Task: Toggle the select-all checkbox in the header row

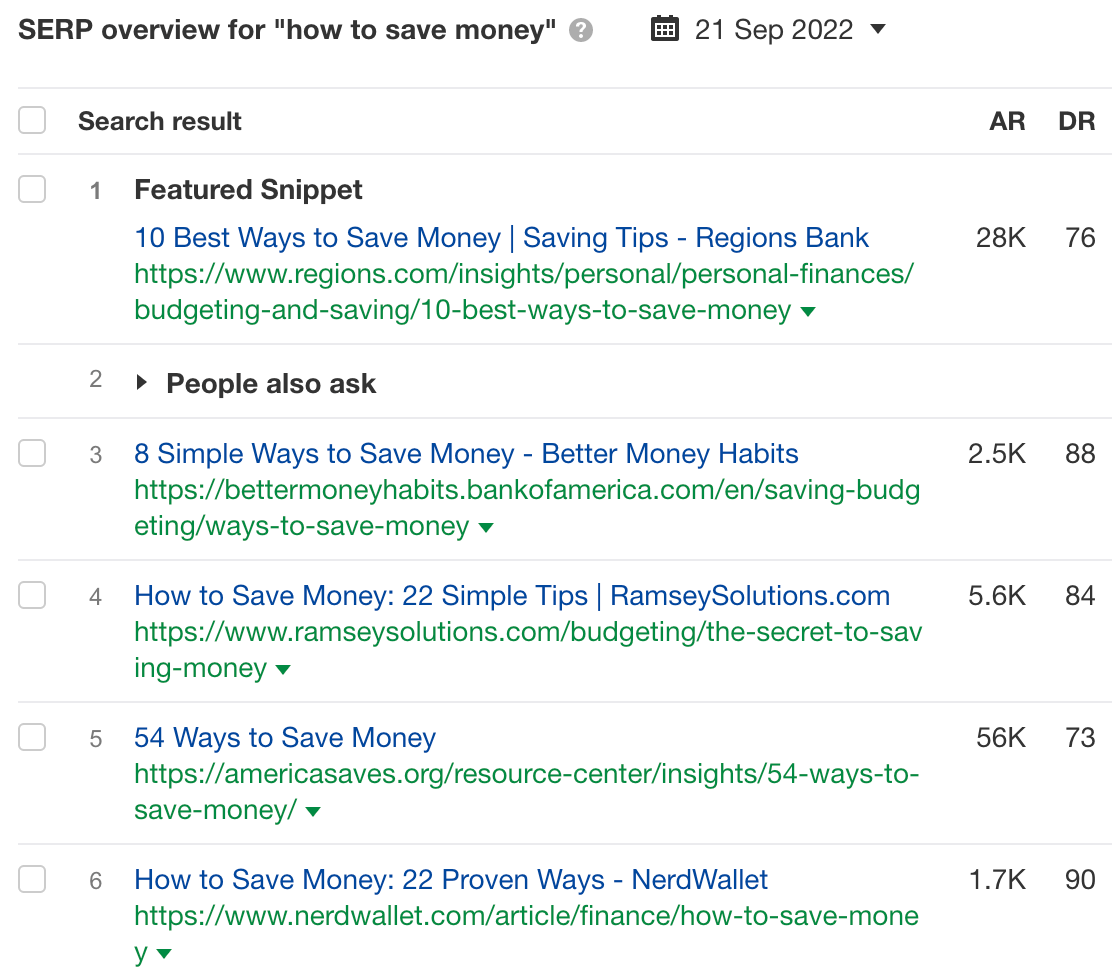Action: click(32, 119)
